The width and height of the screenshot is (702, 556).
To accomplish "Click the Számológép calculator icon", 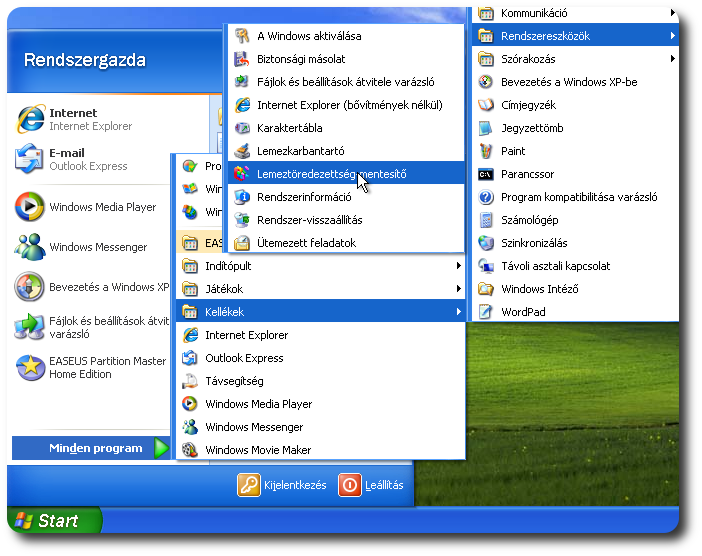I will 486,220.
